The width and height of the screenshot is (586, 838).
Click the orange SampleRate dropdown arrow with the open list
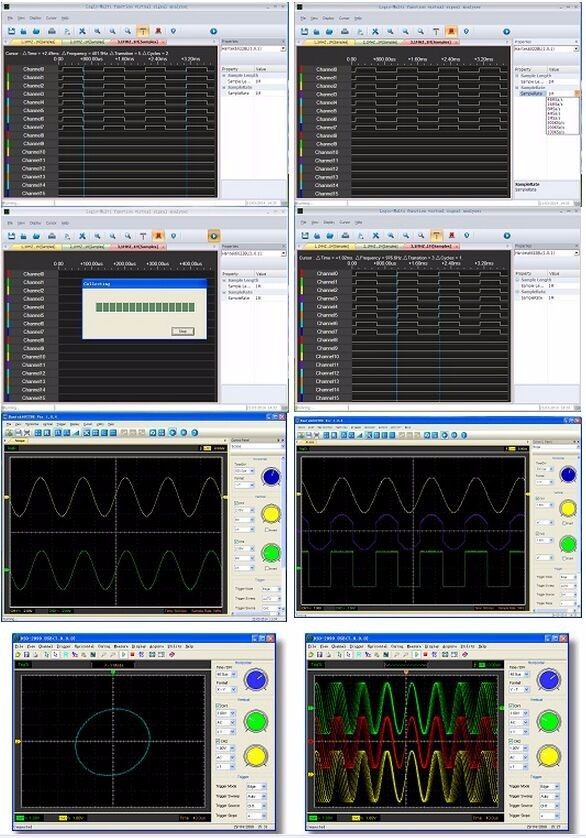pyautogui.click(x=577, y=93)
